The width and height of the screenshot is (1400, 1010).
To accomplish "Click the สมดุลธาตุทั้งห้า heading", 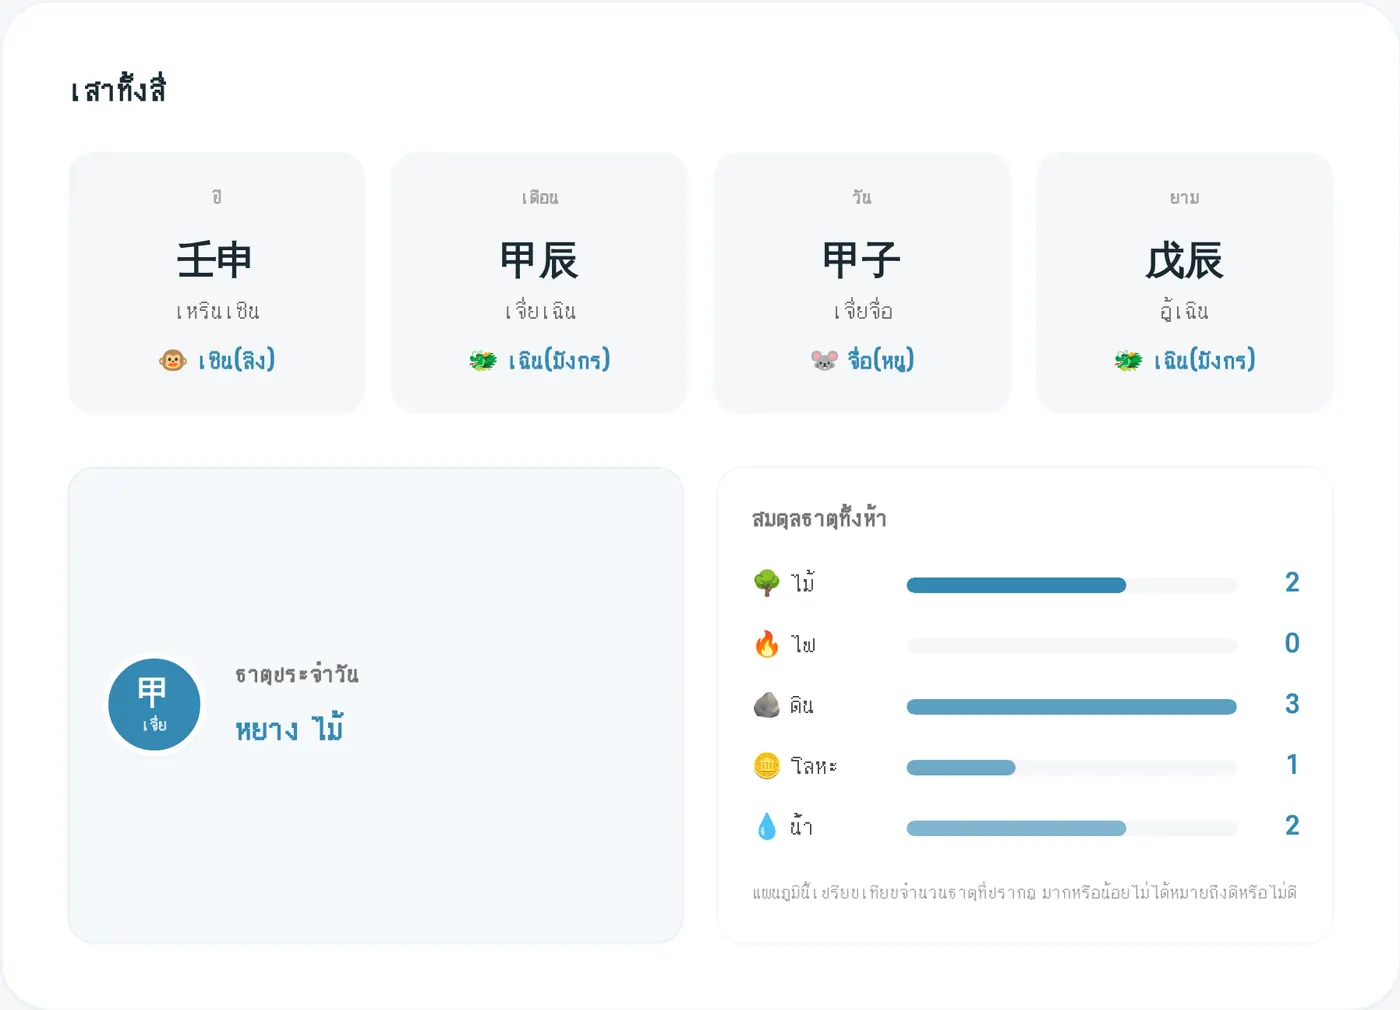I will [819, 518].
